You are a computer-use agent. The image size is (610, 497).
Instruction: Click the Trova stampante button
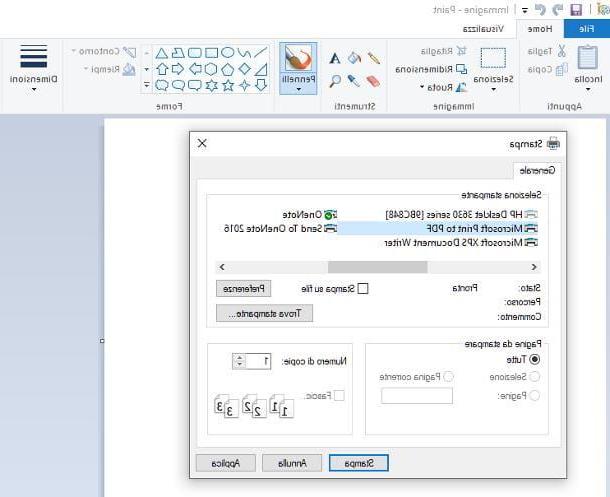tap(265, 313)
